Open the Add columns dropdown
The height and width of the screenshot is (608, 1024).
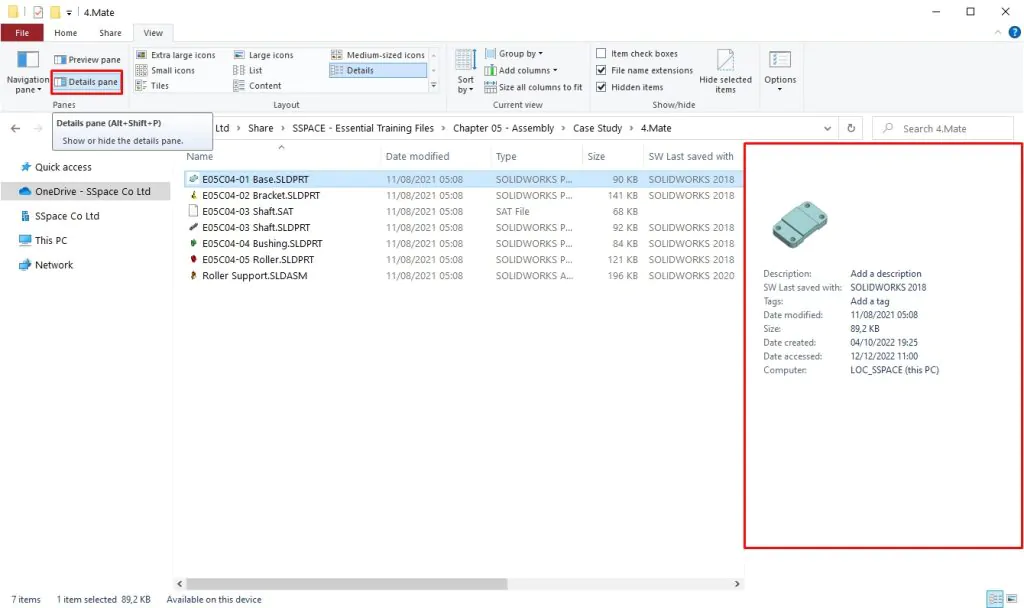pyautogui.click(x=521, y=71)
